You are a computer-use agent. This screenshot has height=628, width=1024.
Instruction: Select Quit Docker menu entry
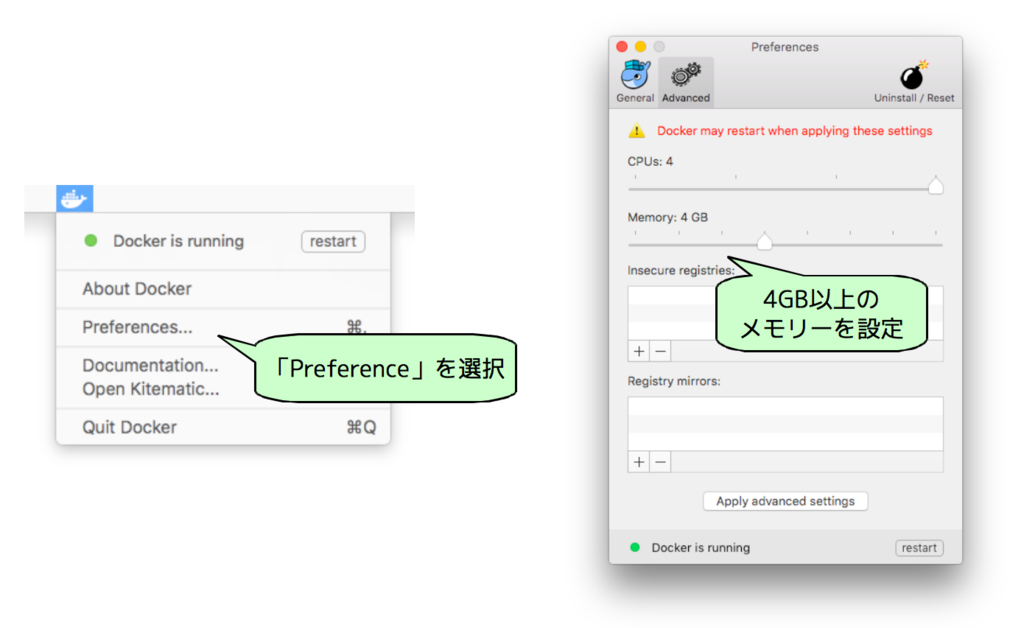pos(223,427)
